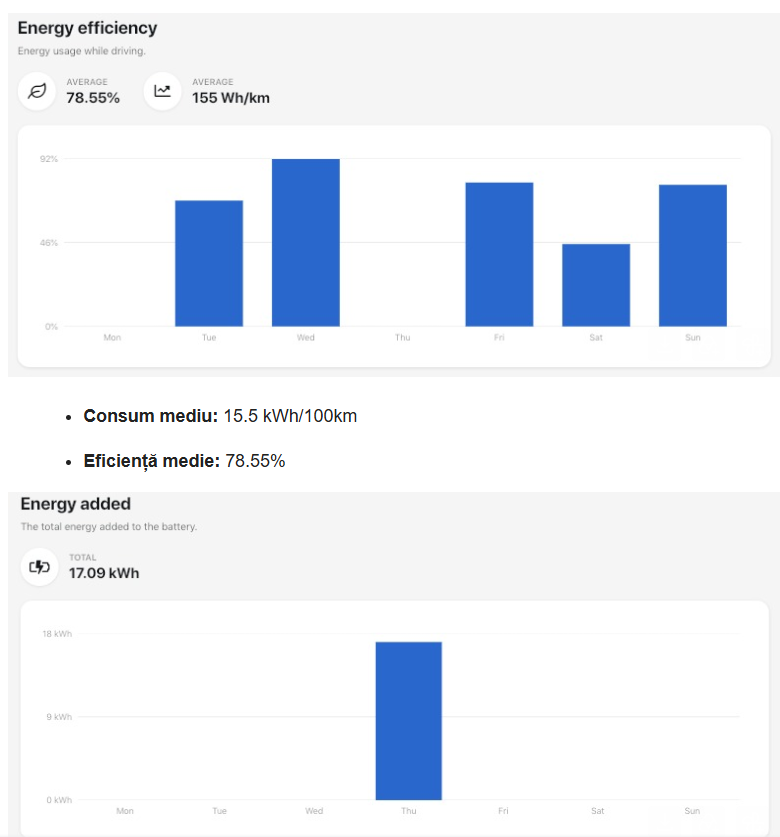
Task: Select the Wednesday efficiency bar
Action: (306, 242)
